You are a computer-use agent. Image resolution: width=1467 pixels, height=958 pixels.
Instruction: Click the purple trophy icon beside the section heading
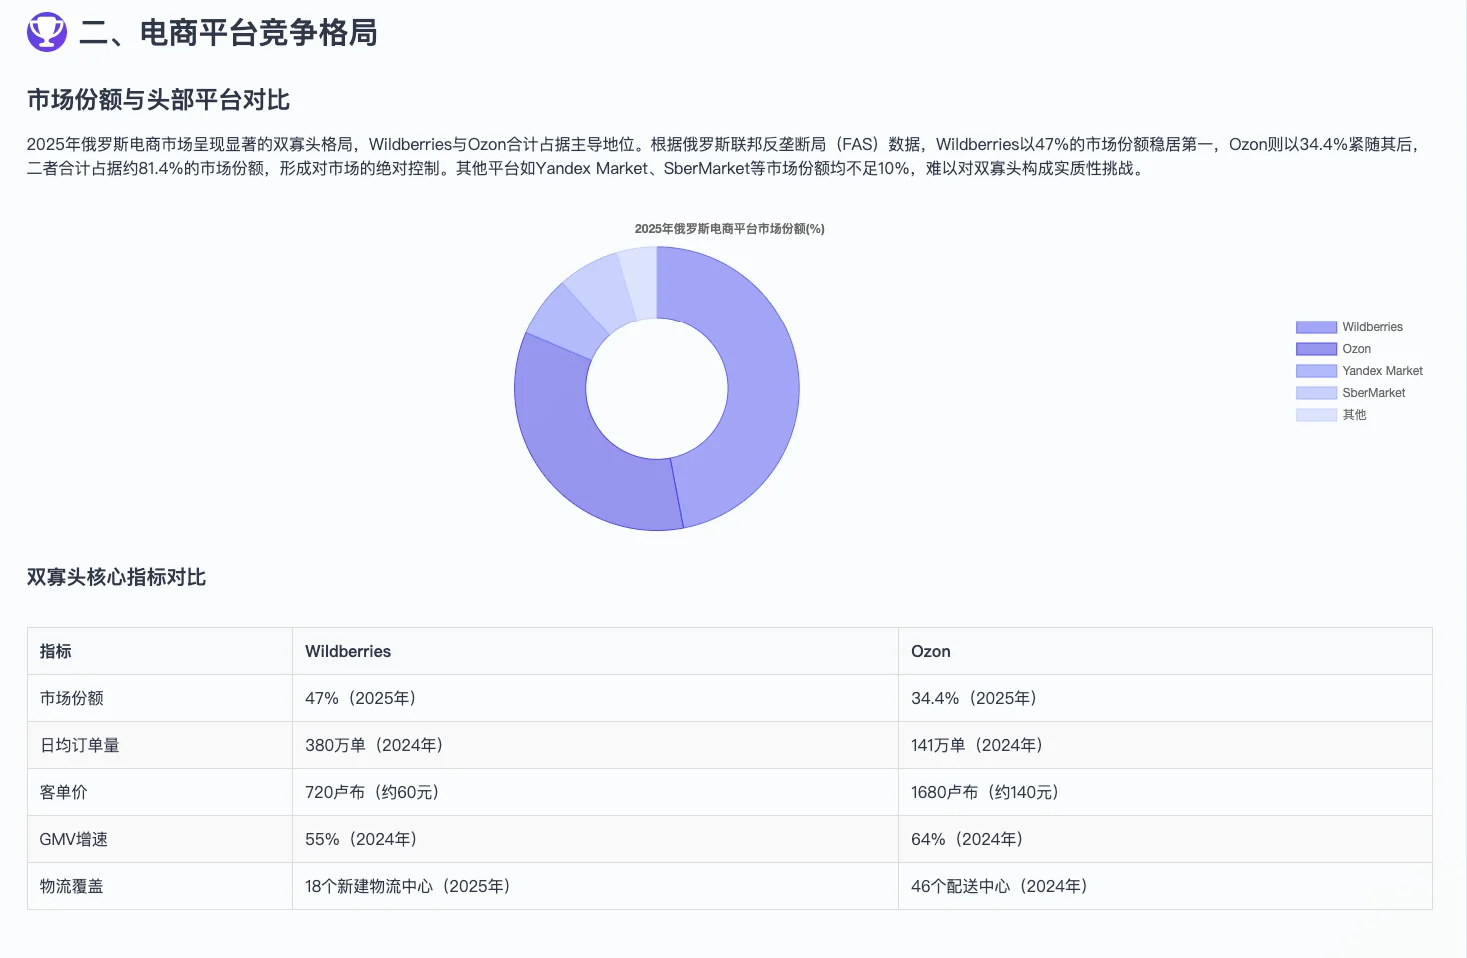click(46, 32)
